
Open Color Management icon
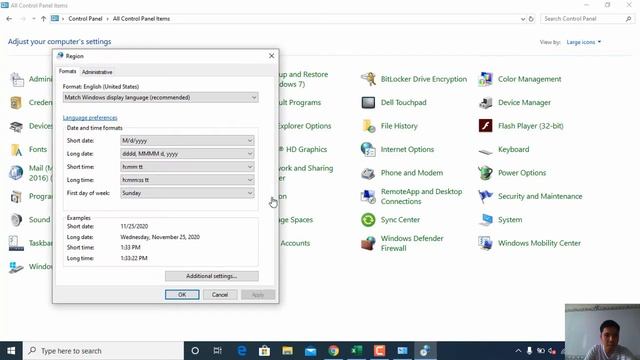485,79
